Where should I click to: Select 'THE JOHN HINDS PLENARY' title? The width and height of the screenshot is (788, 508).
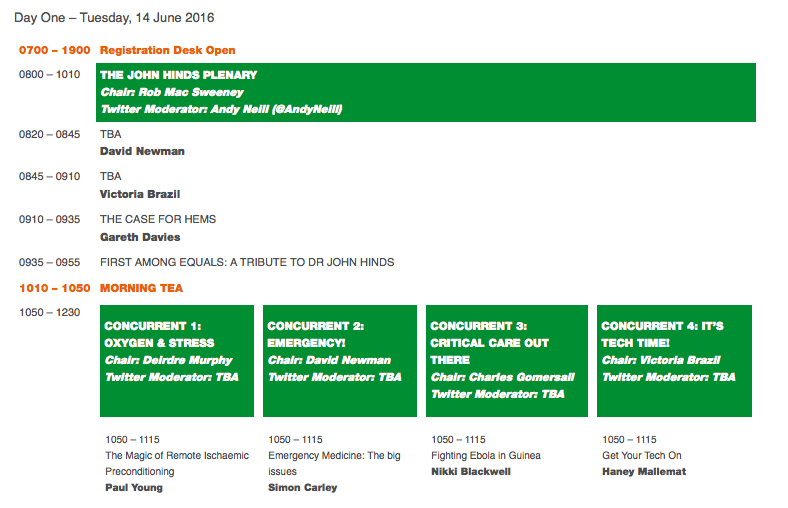coord(178,75)
